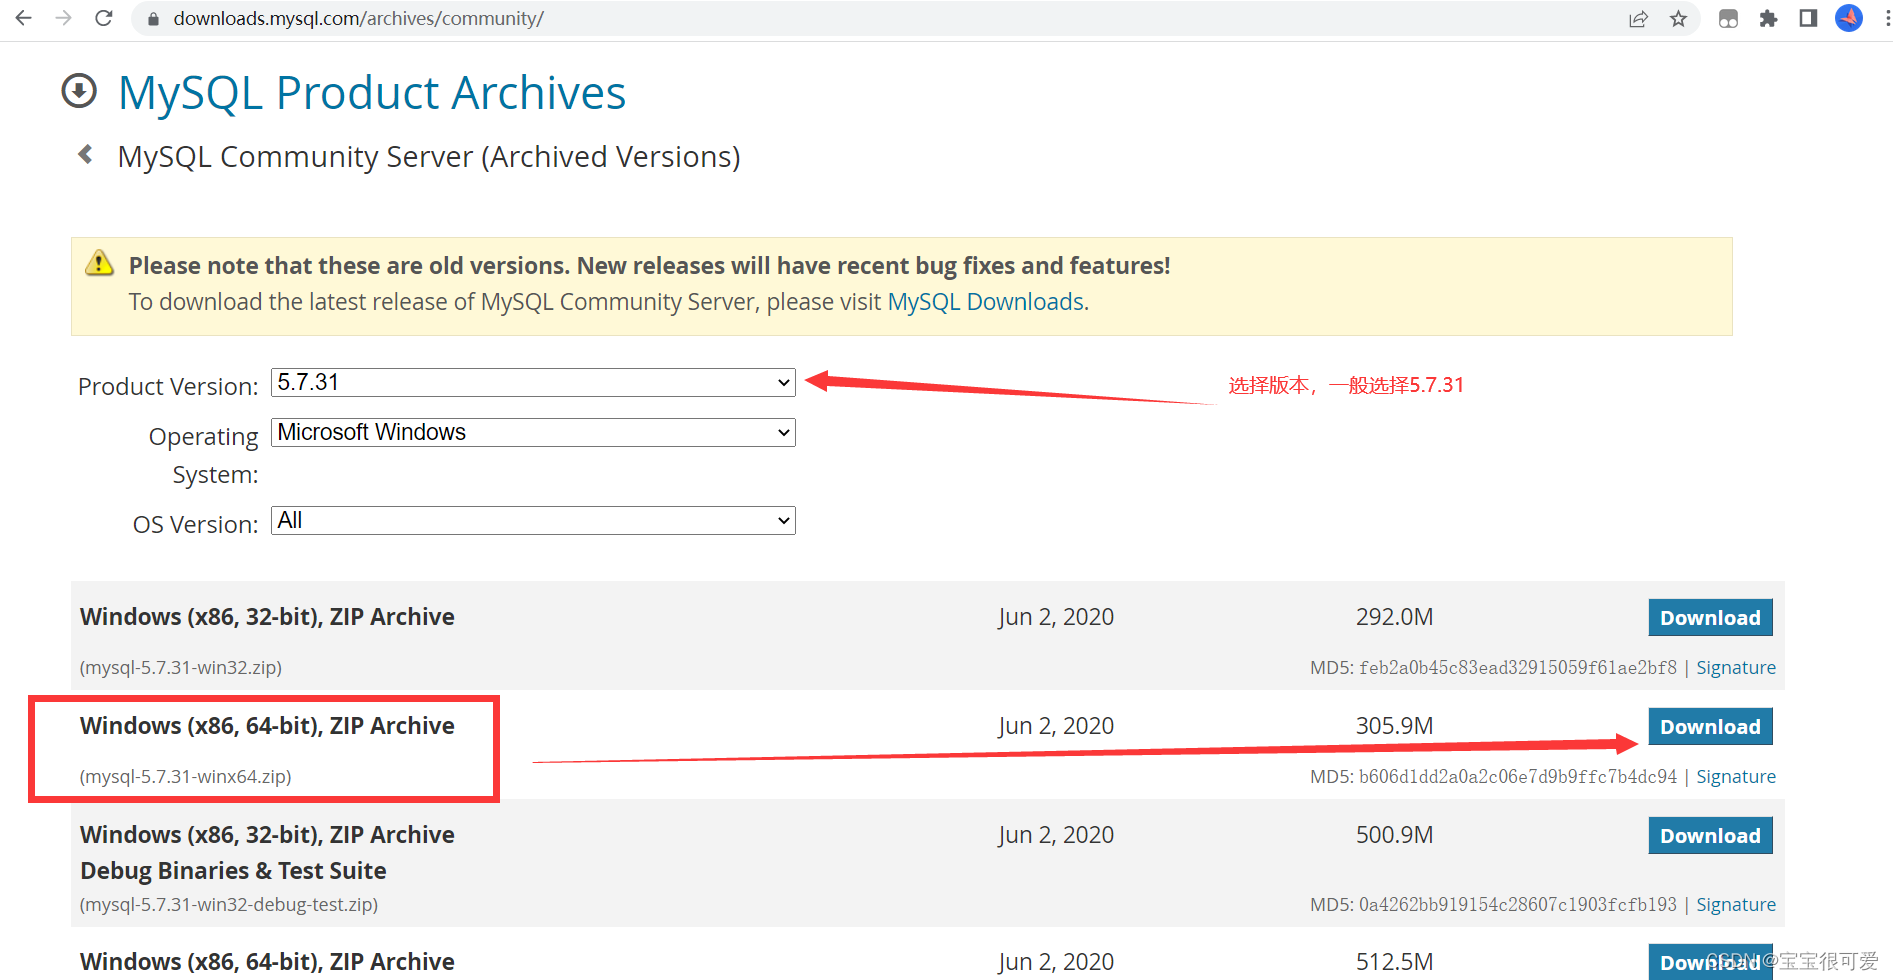Download the 32-bit Debug Binaries 500.9M

(x=1710, y=836)
